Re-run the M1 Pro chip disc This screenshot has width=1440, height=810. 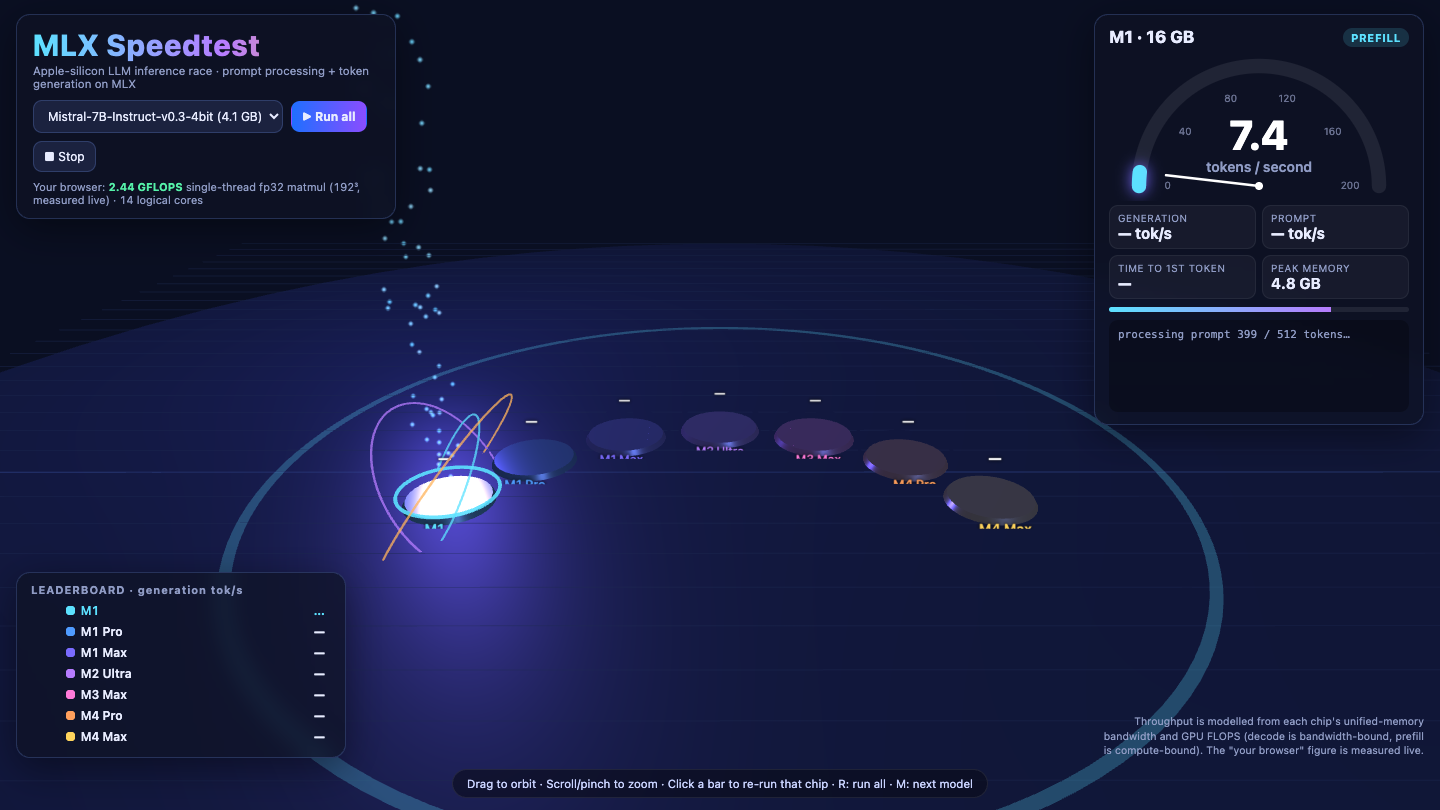click(535, 457)
